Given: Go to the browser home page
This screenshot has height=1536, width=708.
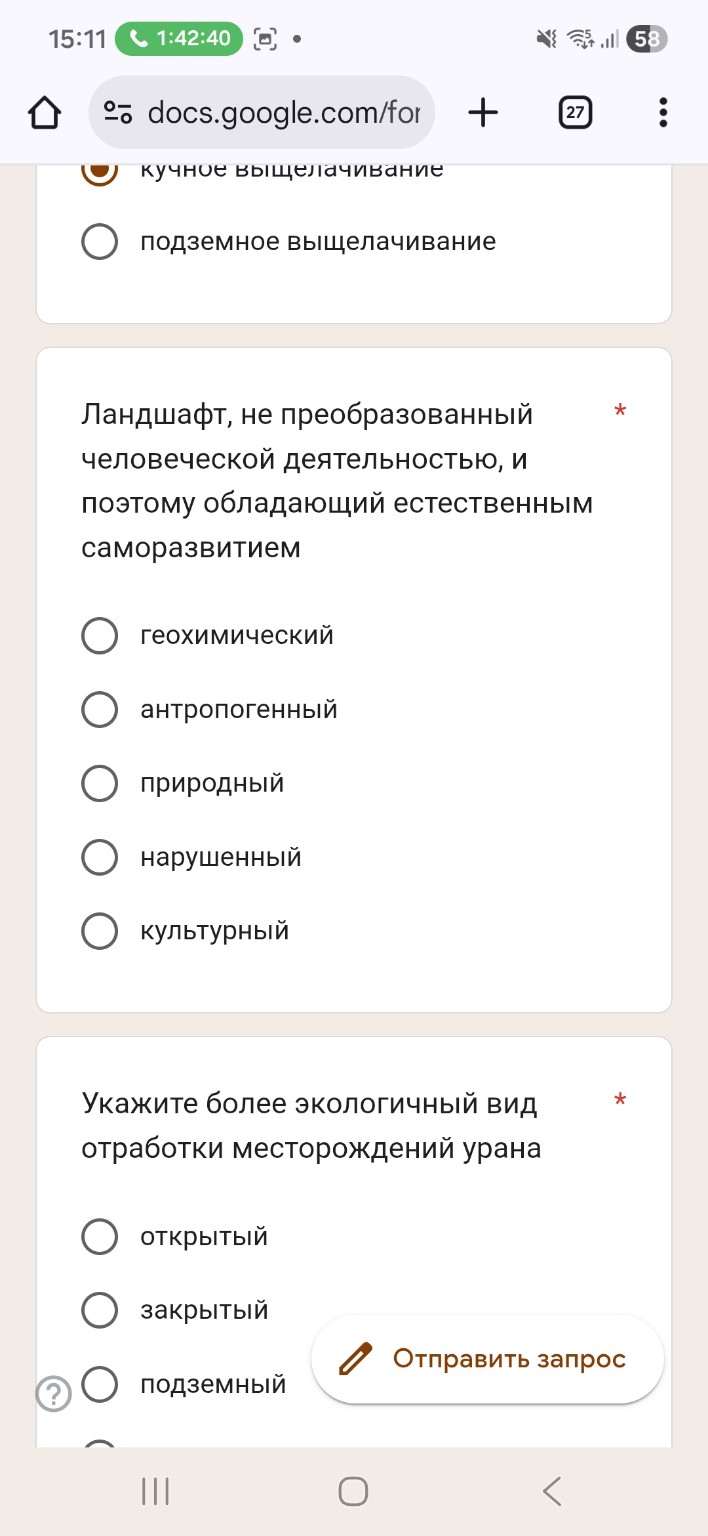Looking at the screenshot, I should click(x=44, y=112).
